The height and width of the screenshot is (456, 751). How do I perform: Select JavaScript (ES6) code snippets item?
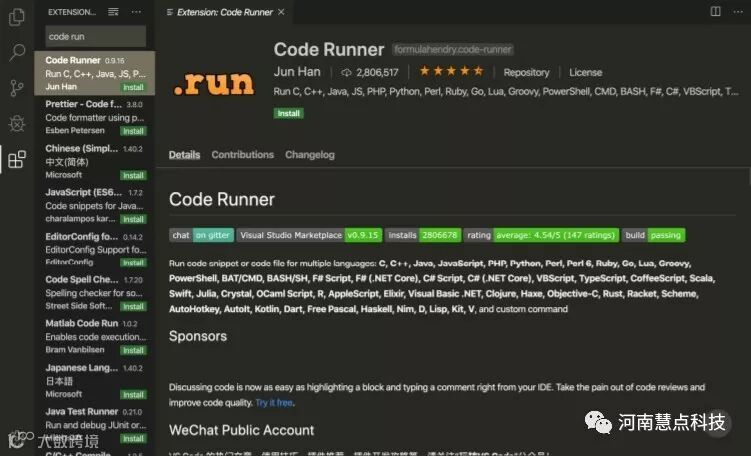[x=95, y=205]
